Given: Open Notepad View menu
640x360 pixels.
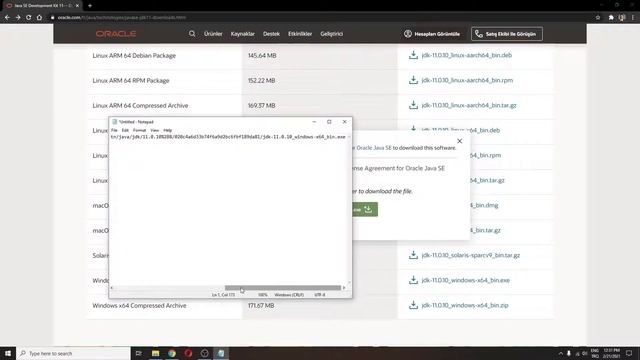Looking at the screenshot, I should [x=154, y=130].
